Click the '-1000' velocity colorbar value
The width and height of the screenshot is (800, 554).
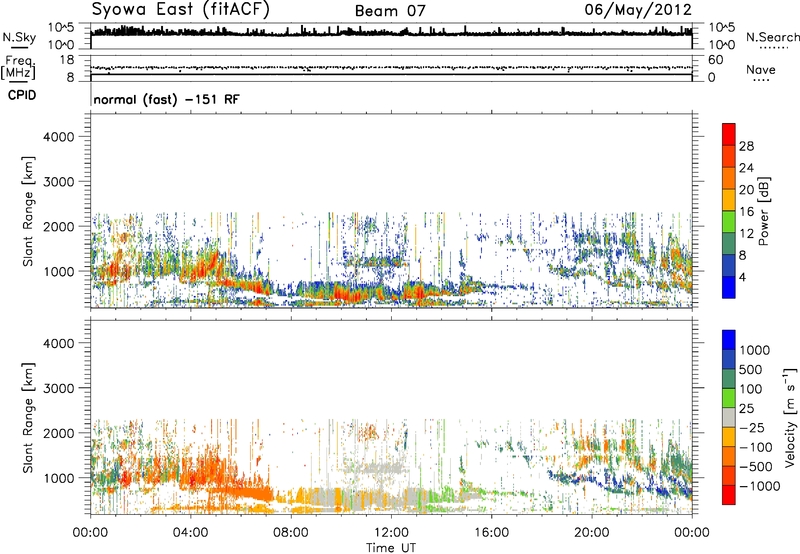point(760,486)
